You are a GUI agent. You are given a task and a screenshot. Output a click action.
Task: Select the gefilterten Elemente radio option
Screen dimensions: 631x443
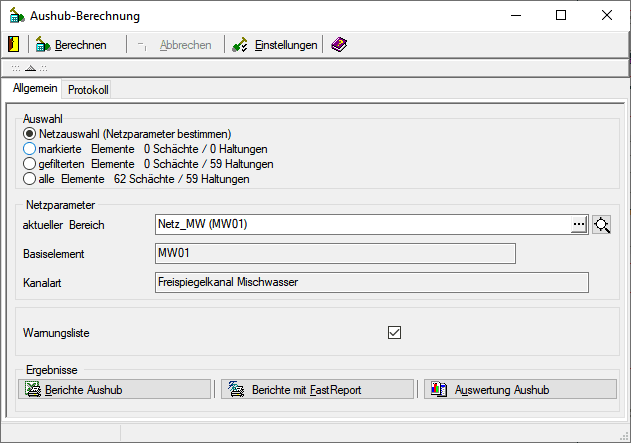(x=29, y=164)
